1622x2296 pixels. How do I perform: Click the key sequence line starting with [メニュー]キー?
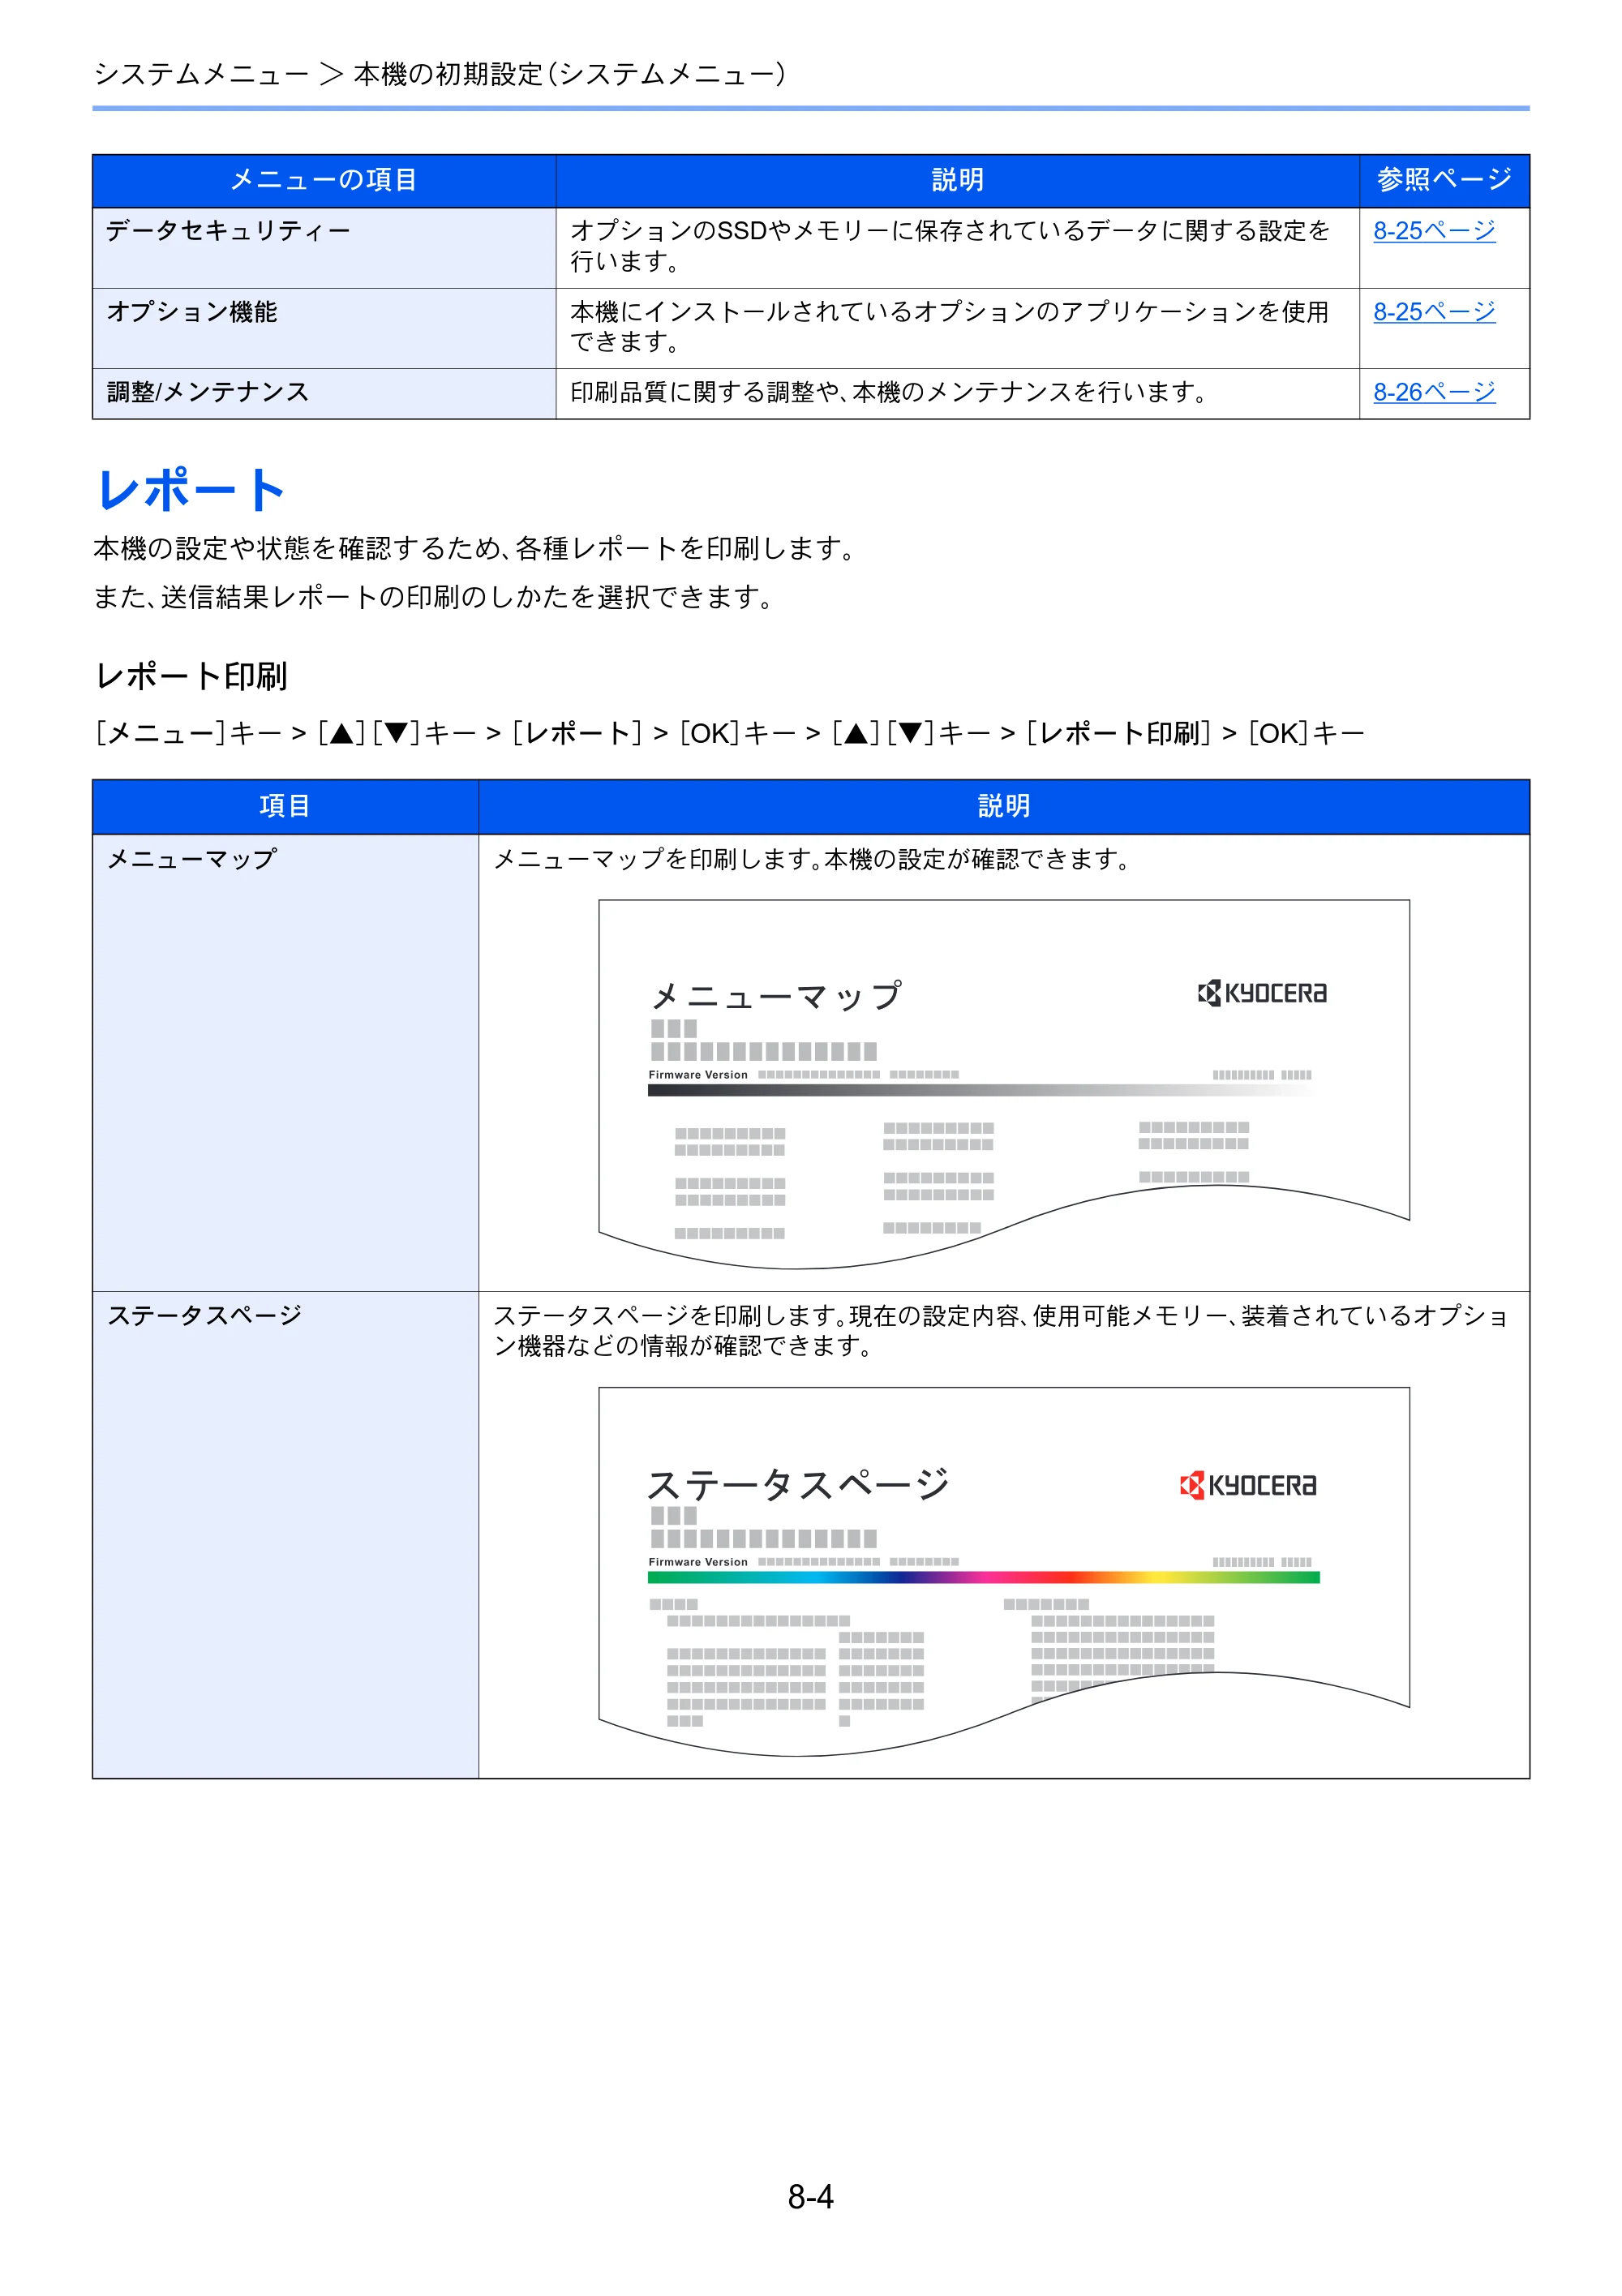[x=730, y=733]
